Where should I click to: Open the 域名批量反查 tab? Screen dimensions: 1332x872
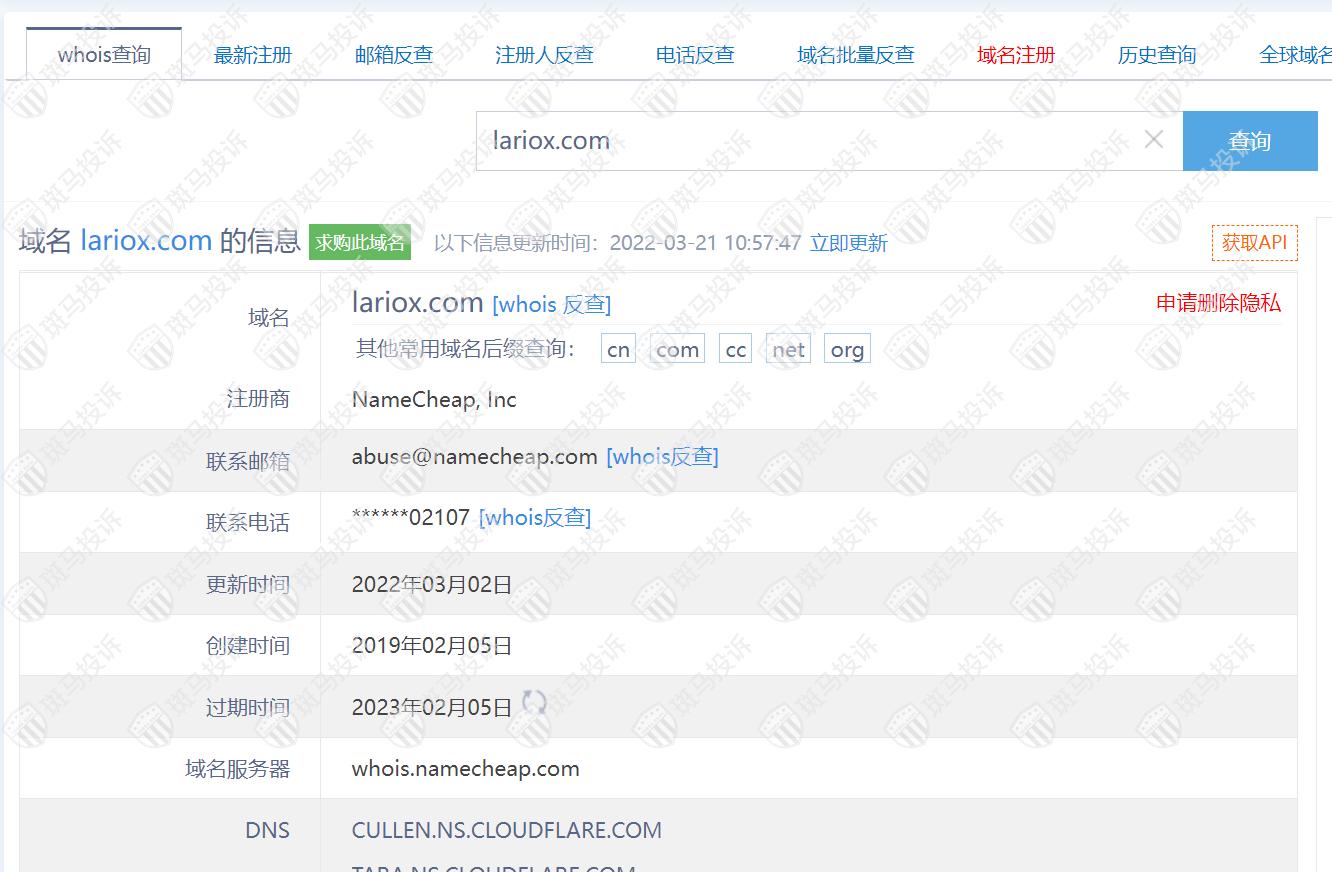(855, 55)
